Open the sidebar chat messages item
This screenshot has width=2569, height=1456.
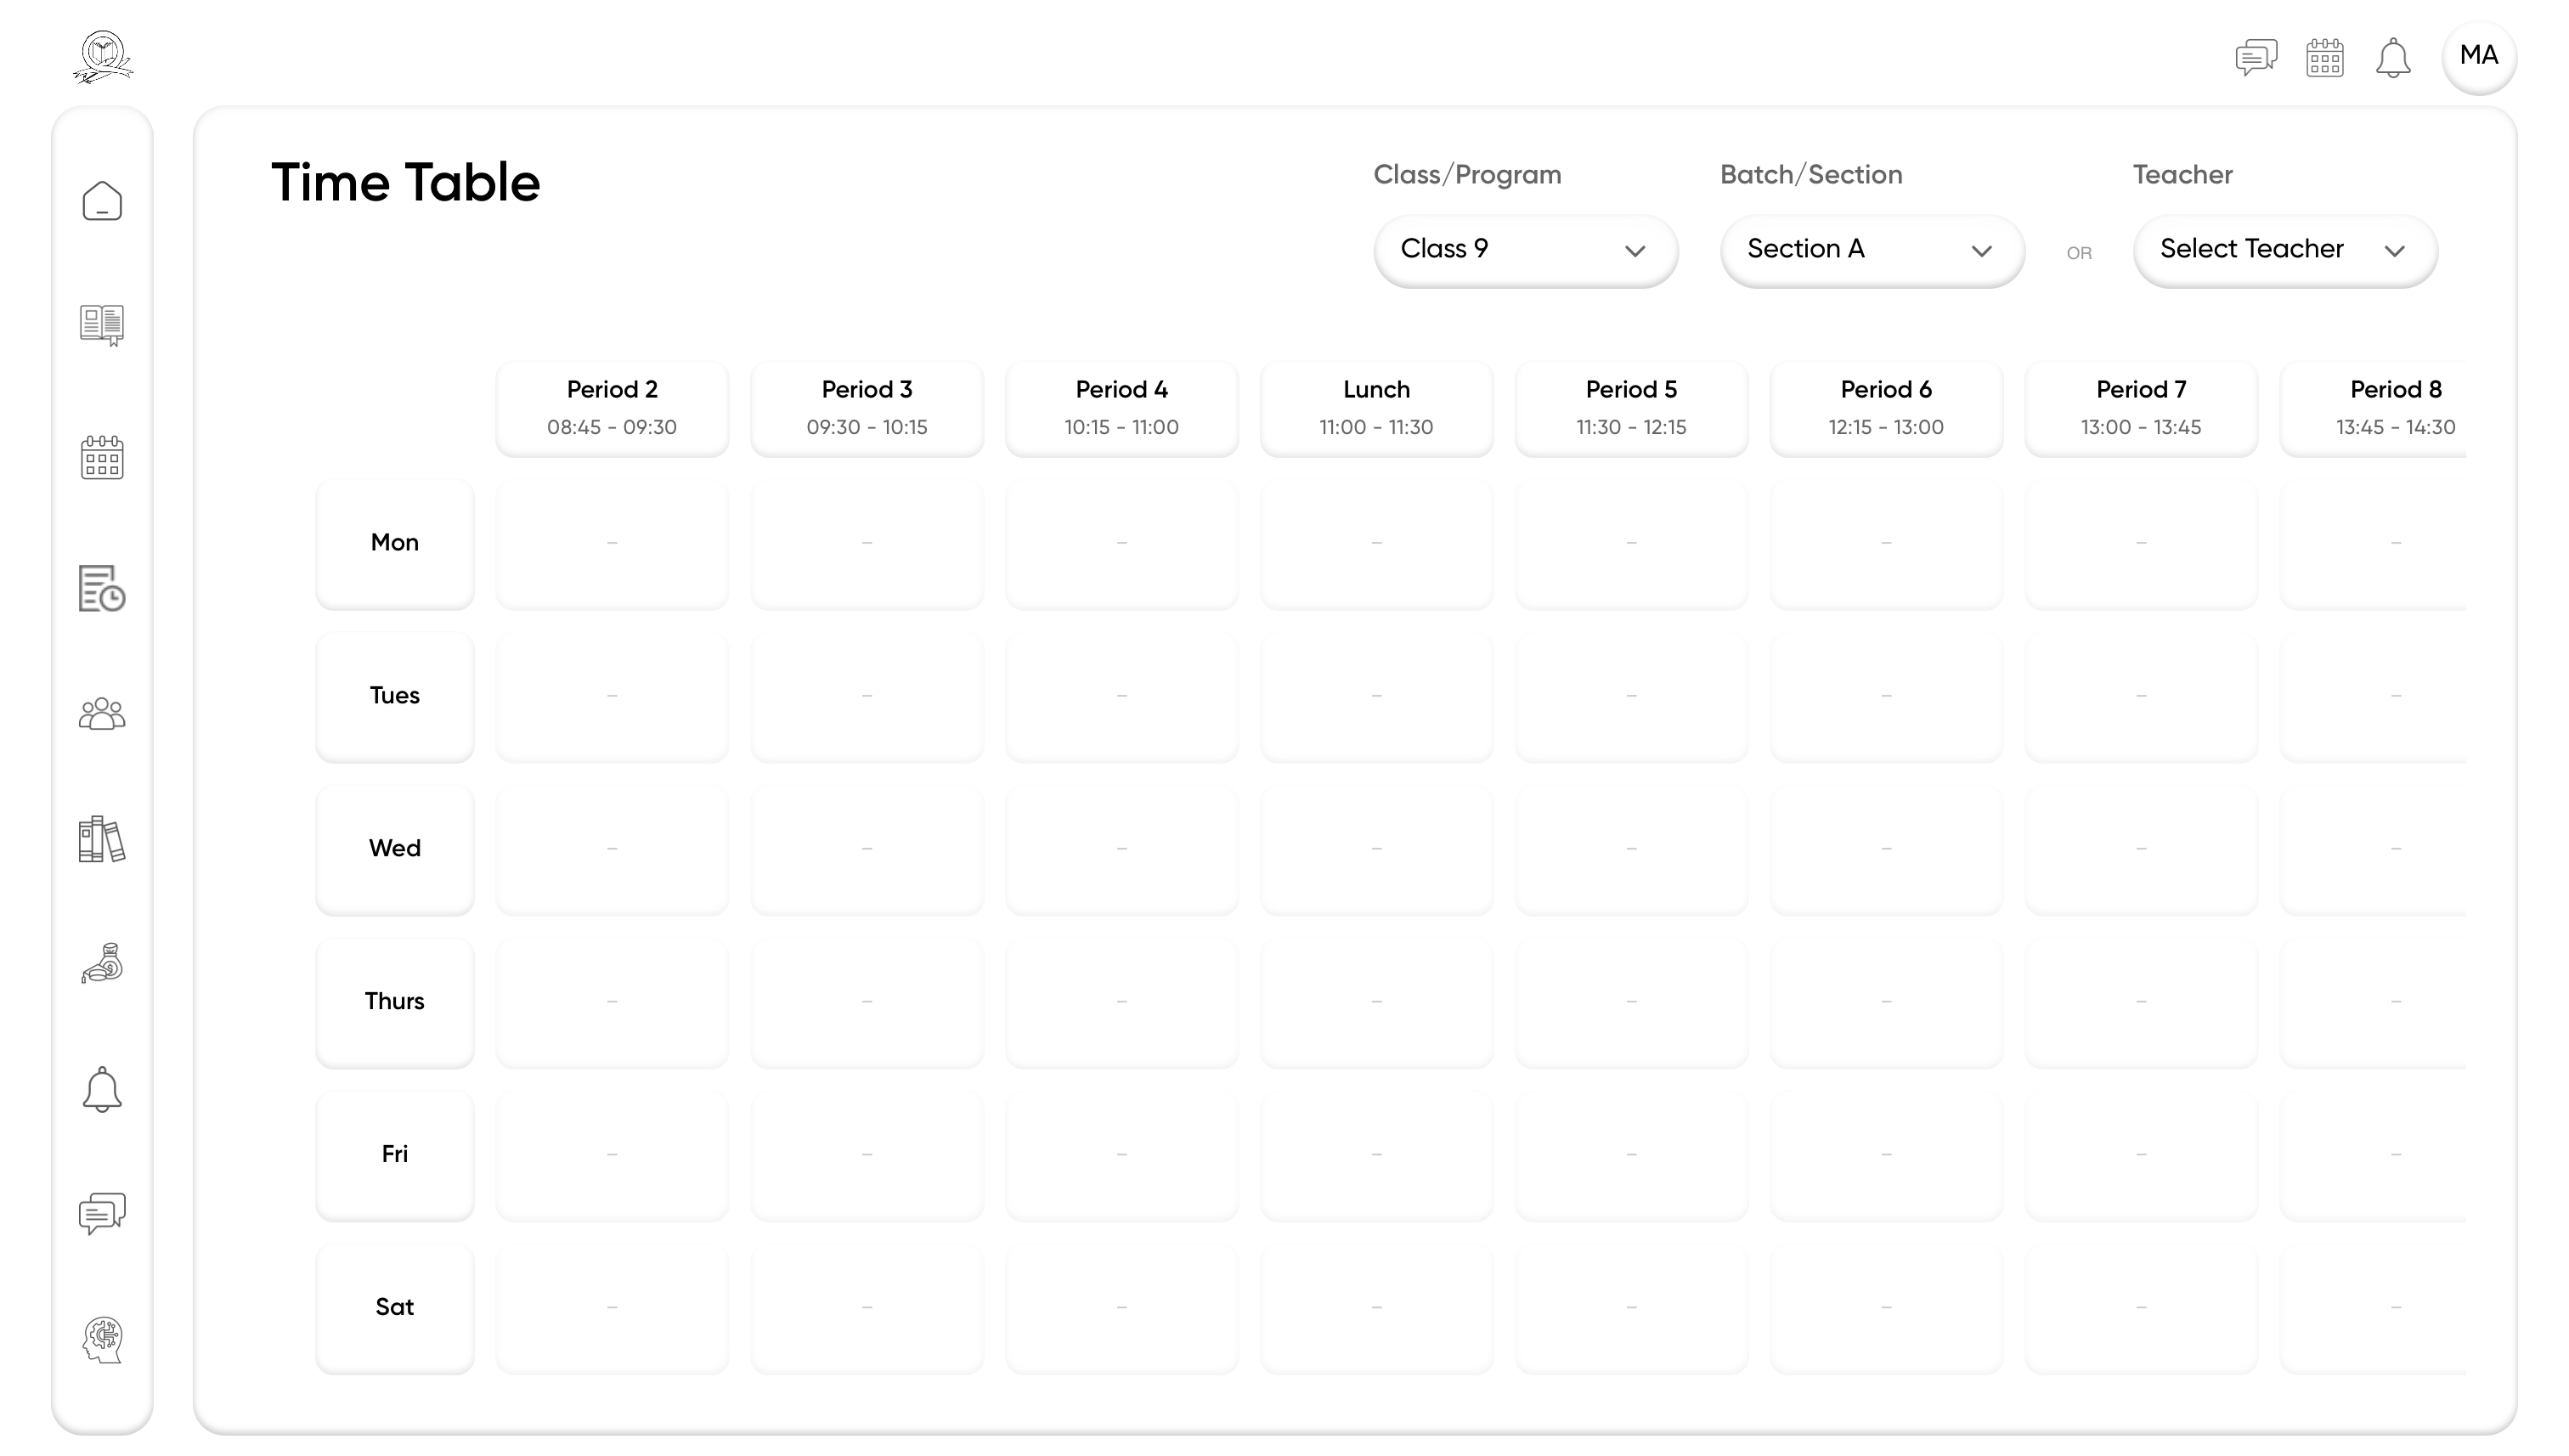101,1213
